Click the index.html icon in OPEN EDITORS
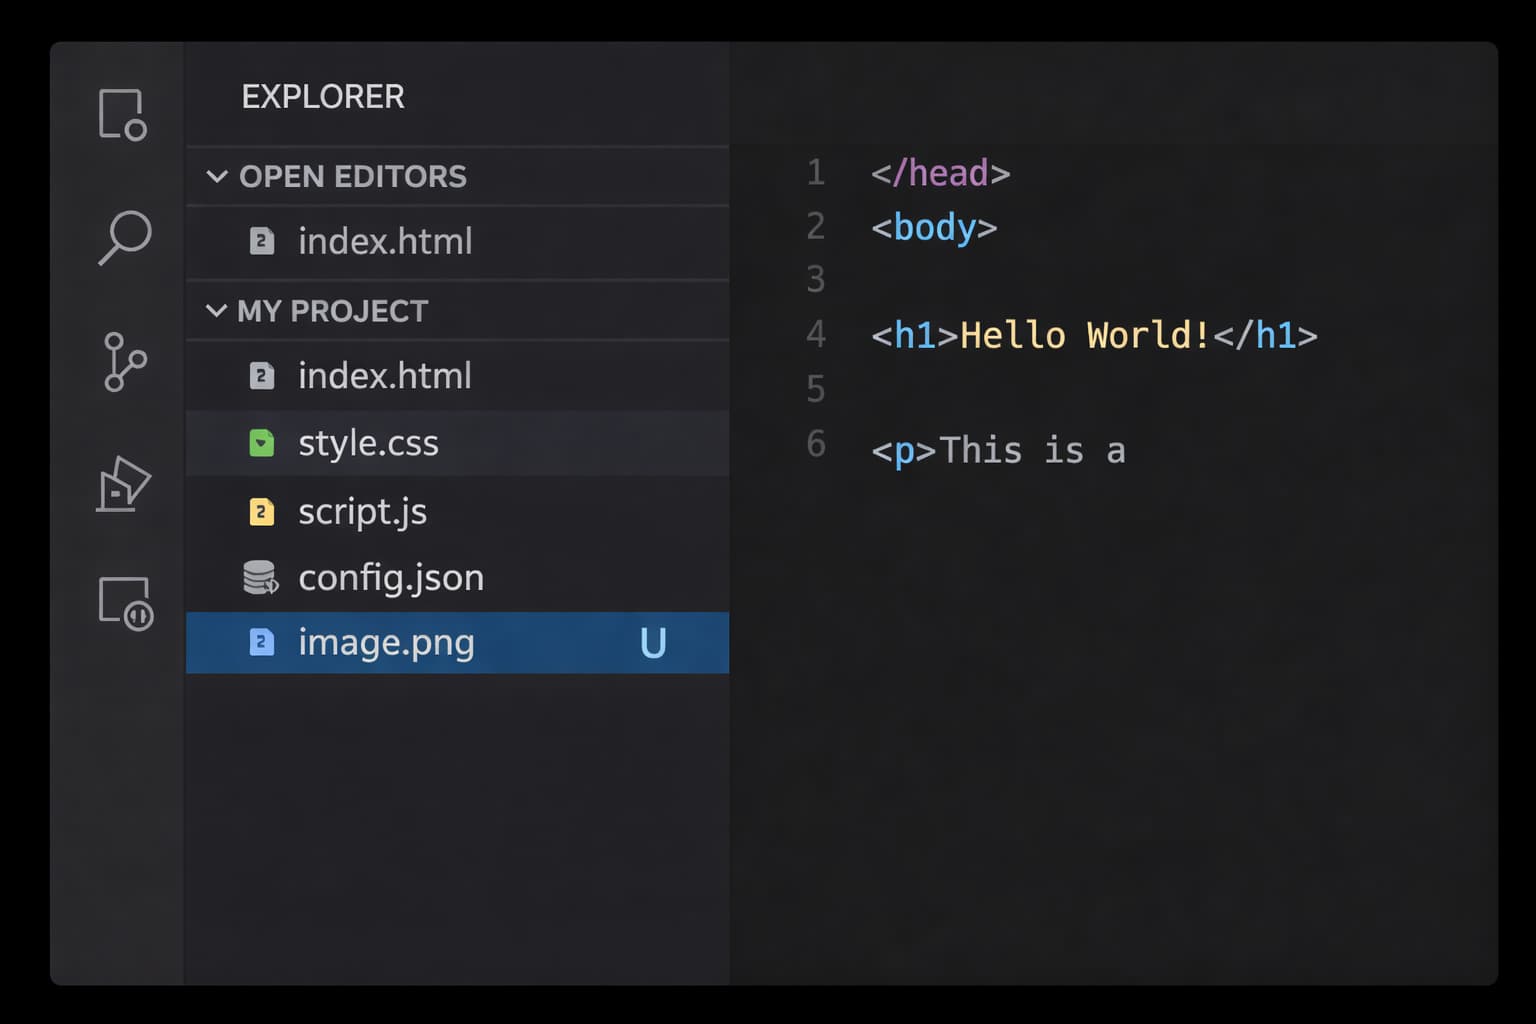Screen dimensions: 1536x1024 pyautogui.click(x=261, y=241)
